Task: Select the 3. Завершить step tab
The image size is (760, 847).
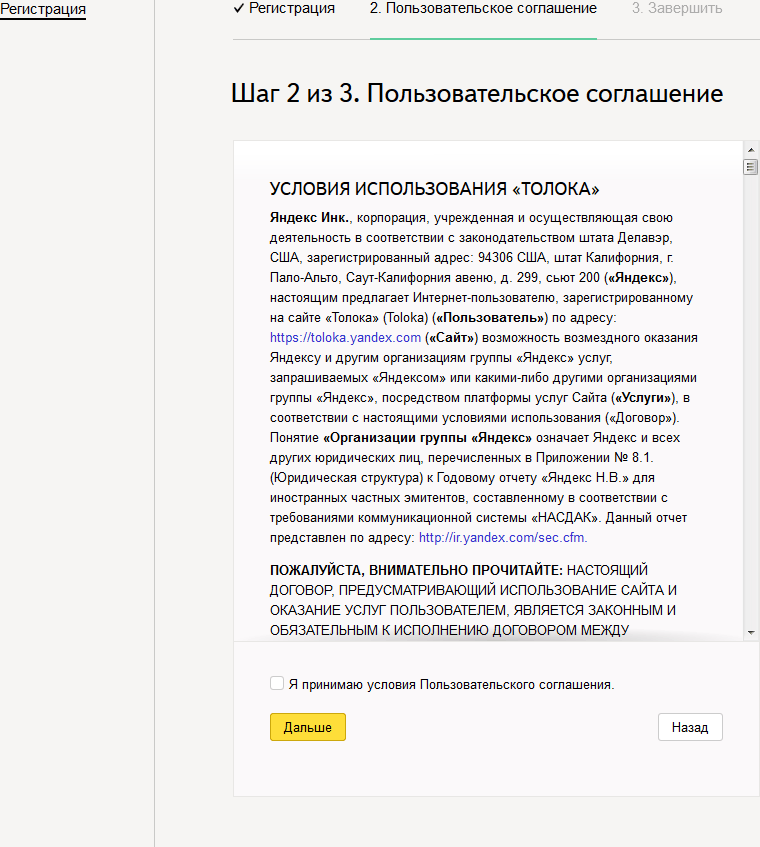Action: click(677, 9)
